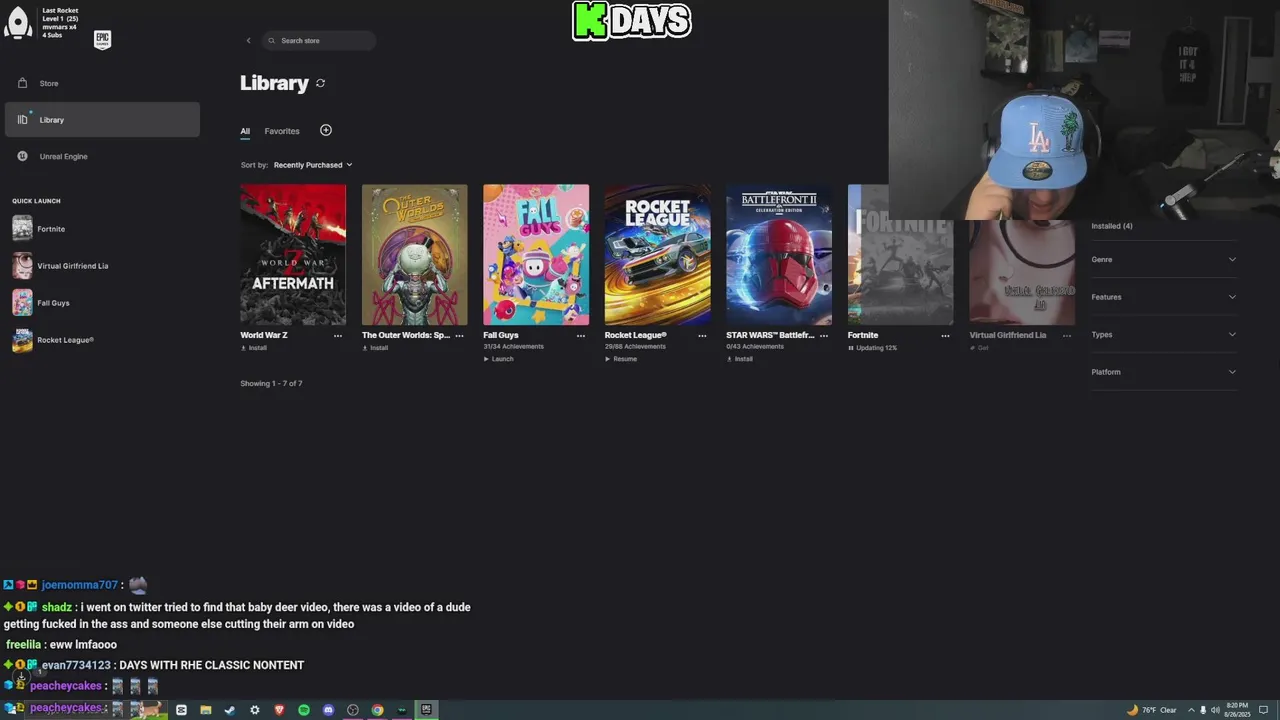Open Steam from the taskbar

[x=230, y=710]
